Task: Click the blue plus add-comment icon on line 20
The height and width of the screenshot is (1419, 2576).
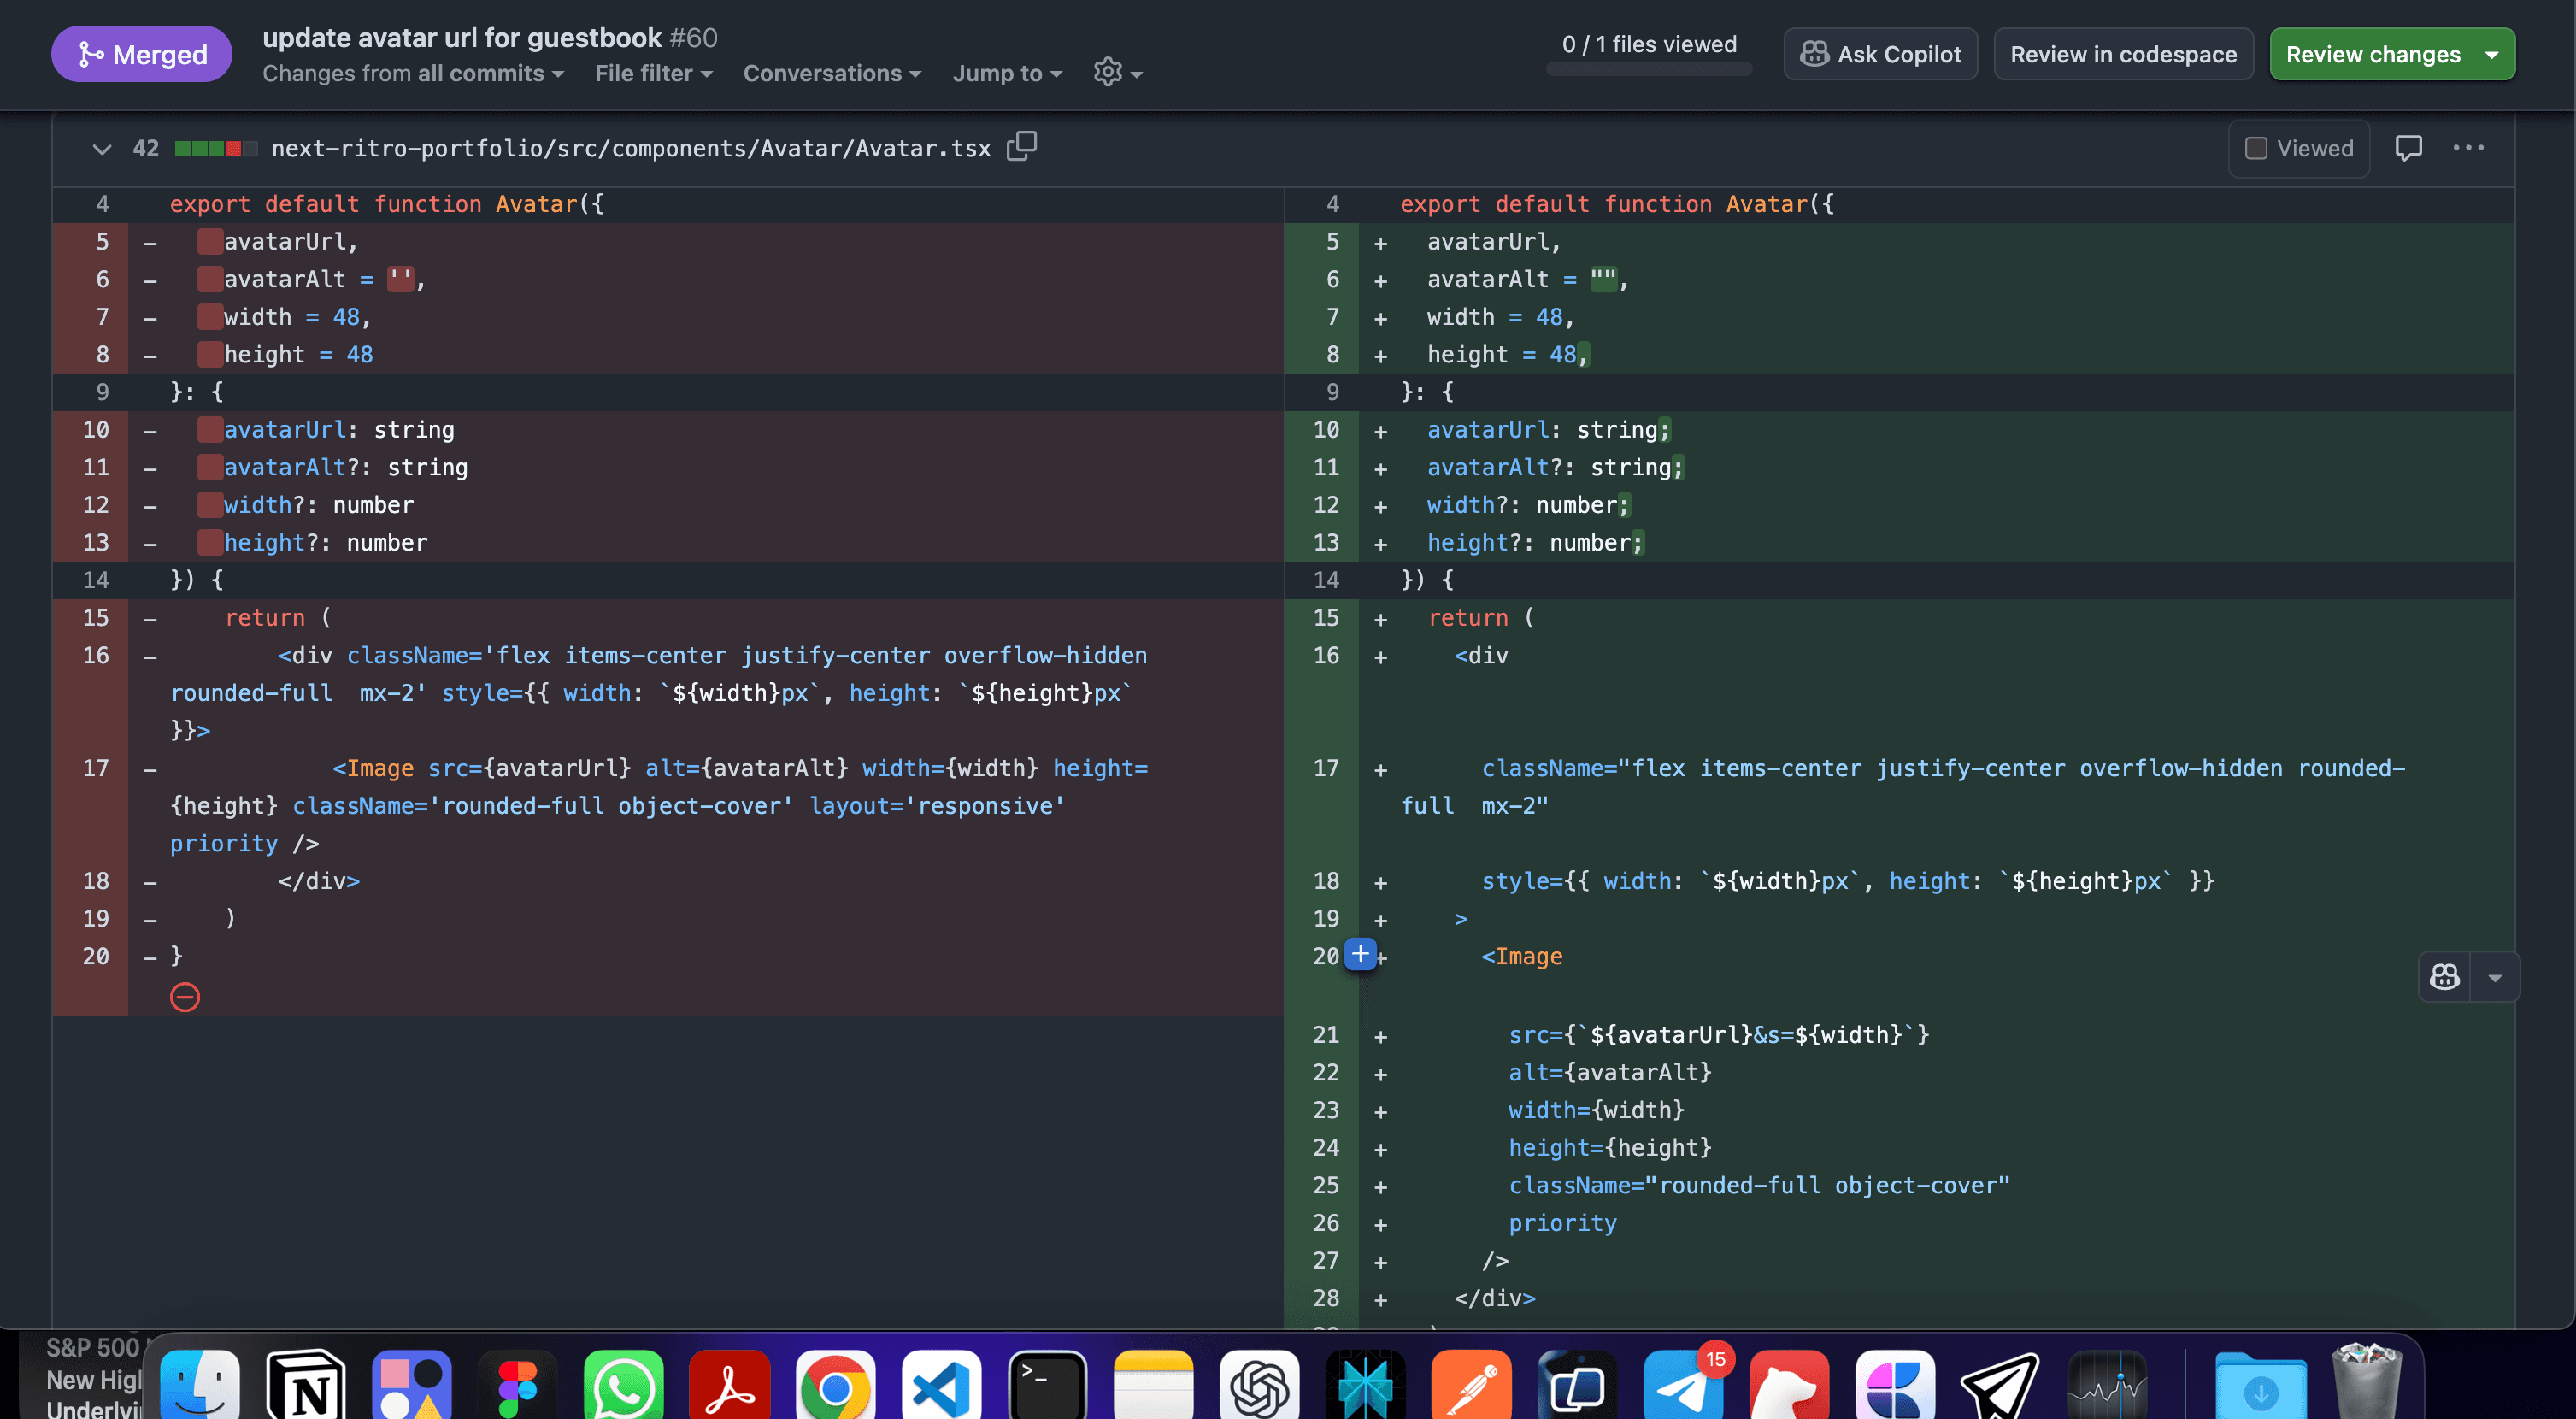Action: pyautogui.click(x=1360, y=954)
